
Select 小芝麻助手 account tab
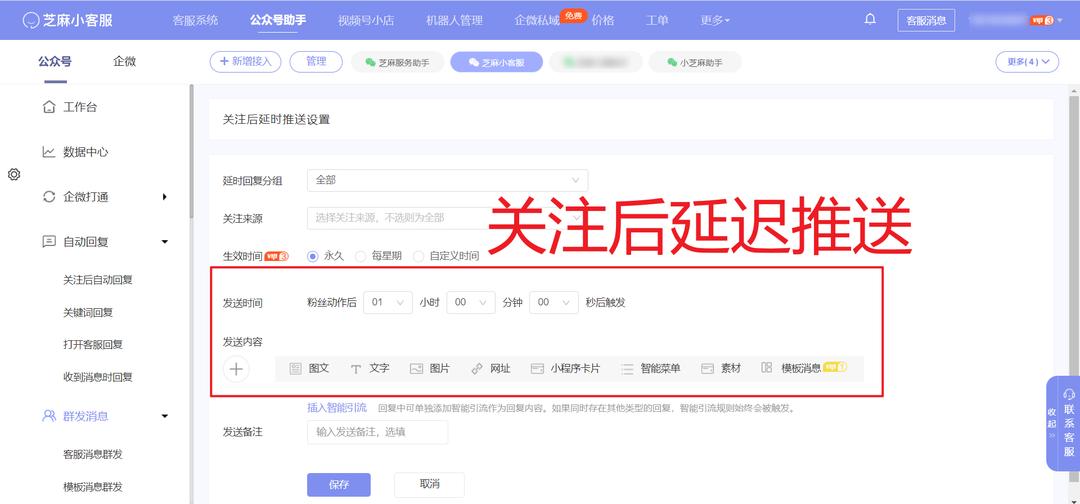[x=695, y=62]
